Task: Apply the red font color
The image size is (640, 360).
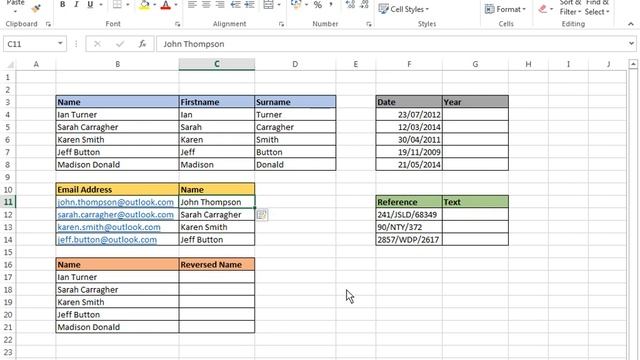Action: (x=166, y=5)
